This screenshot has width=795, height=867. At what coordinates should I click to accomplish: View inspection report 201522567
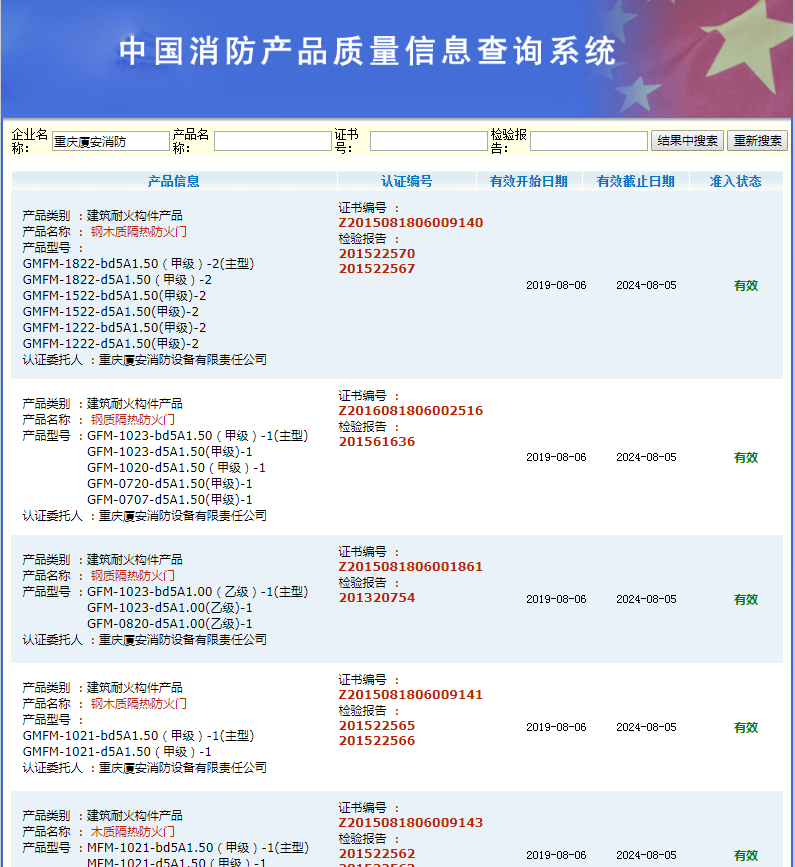(376, 269)
